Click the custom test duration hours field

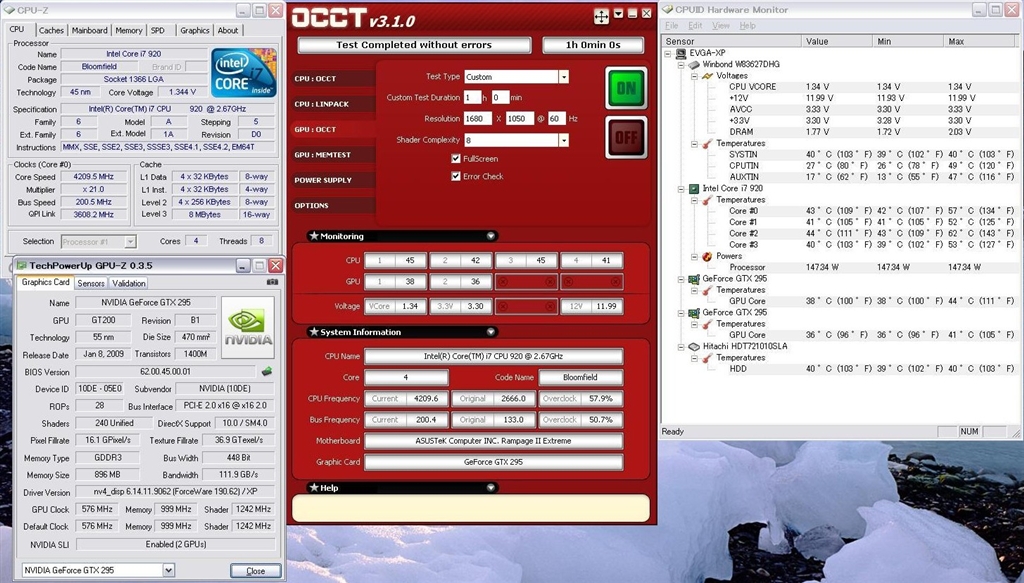(x=472, y=98)
